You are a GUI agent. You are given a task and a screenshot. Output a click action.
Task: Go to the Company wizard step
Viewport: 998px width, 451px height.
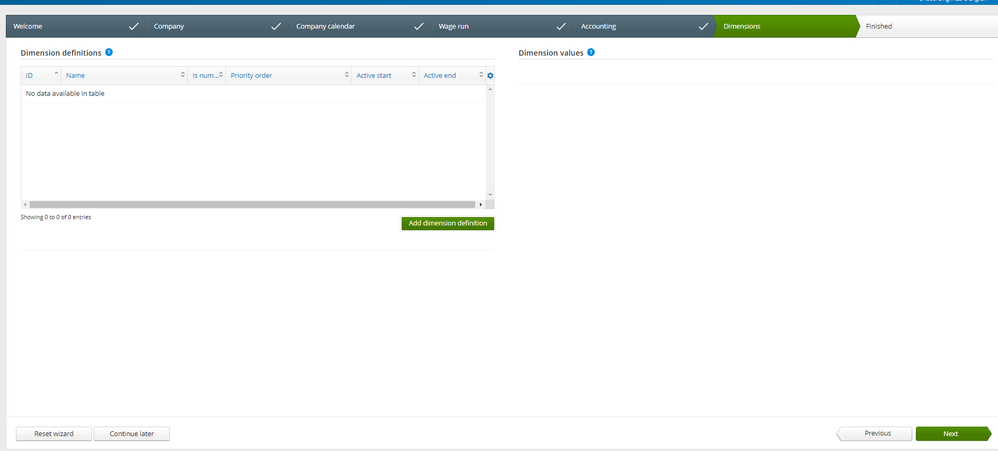click(218, 27)
